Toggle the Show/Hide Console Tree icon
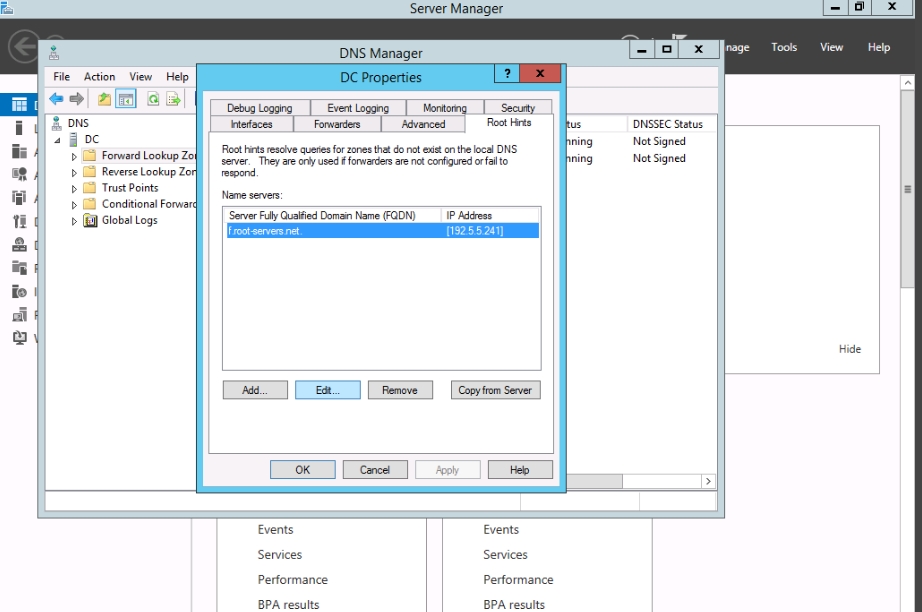 point(125,99)
